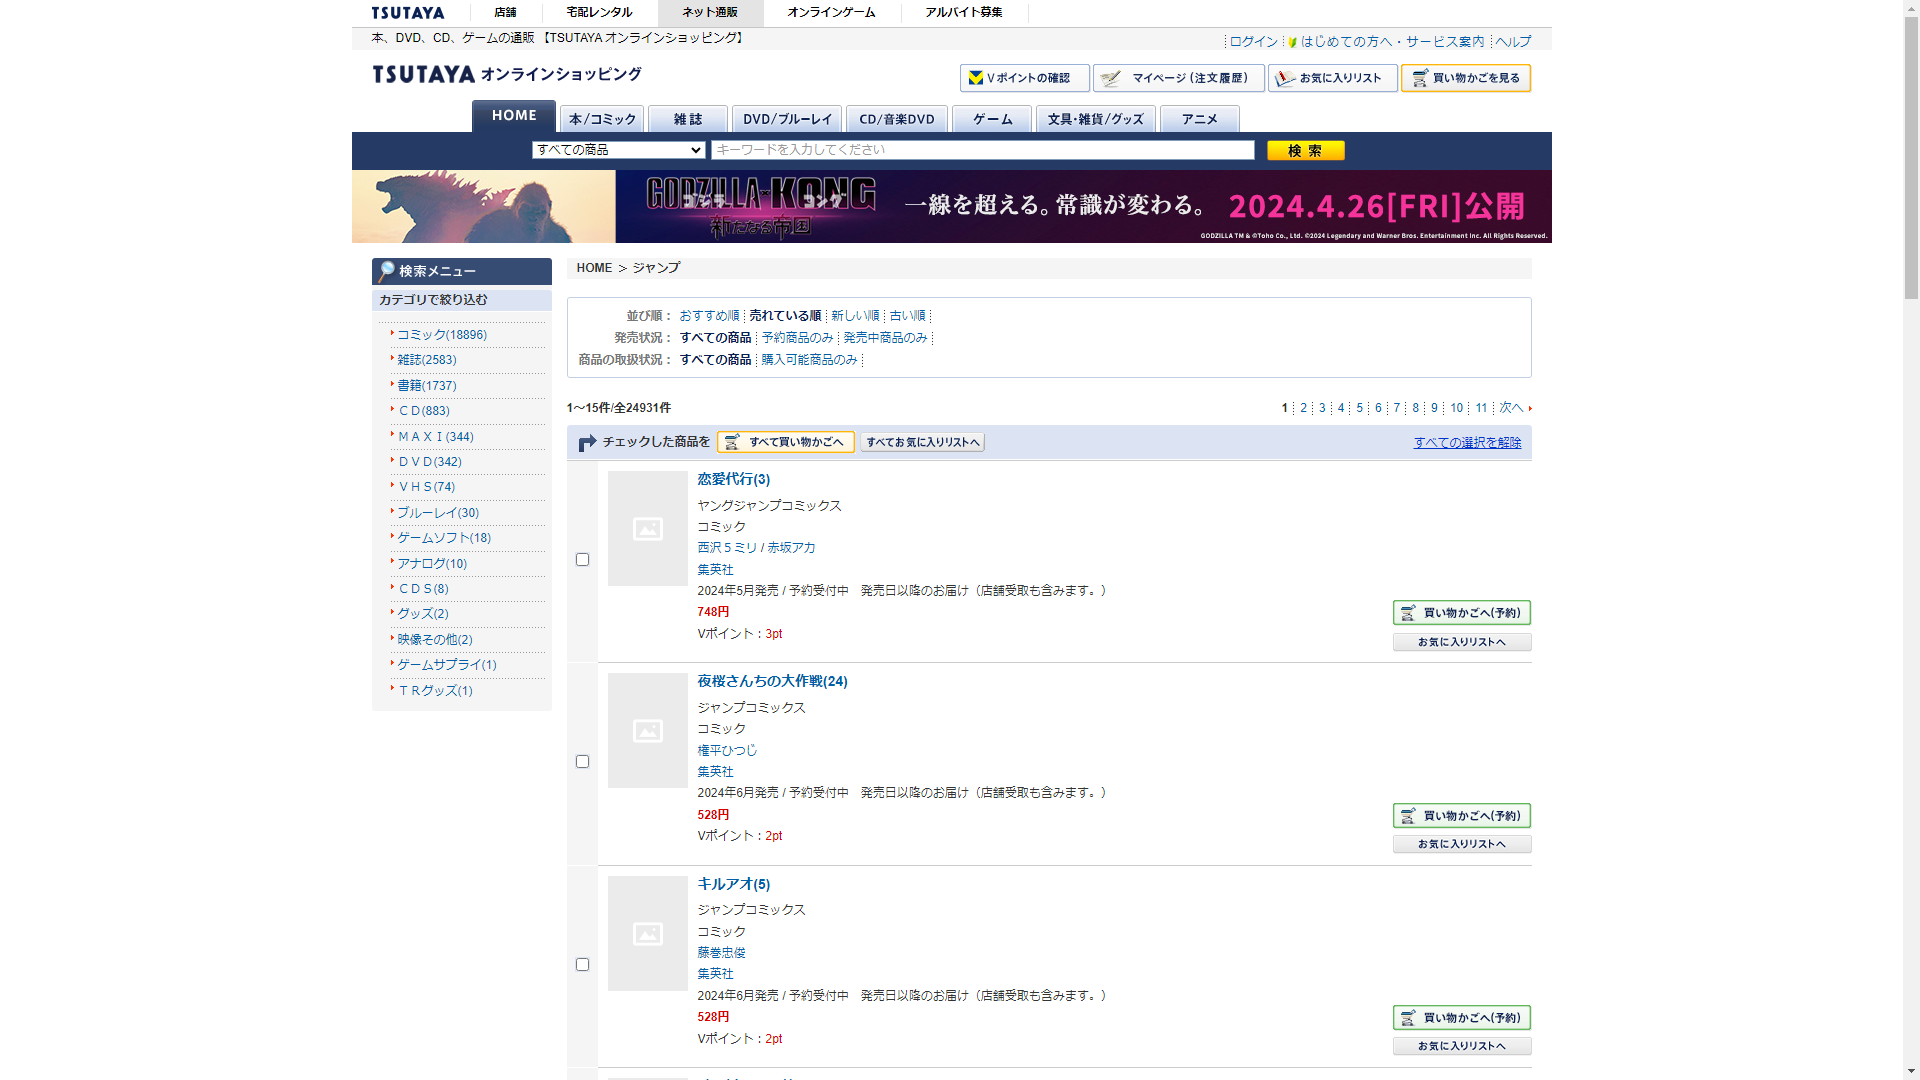This screenshot has width=1920, height=1080.
Task: Add 恋愛代行(3) to cart (予約)
Action: click(1461, 613)
